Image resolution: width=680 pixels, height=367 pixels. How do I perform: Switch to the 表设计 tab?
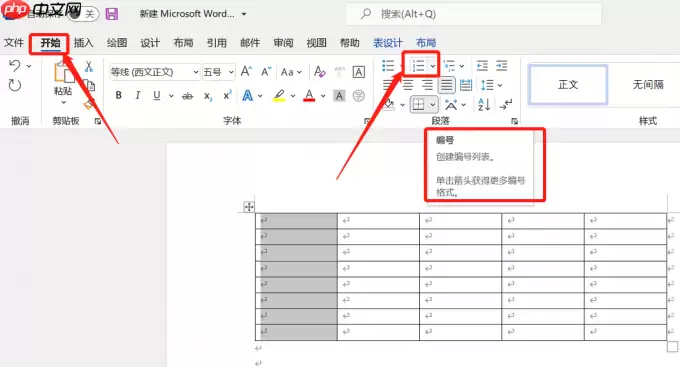click(x=388, y=43)
